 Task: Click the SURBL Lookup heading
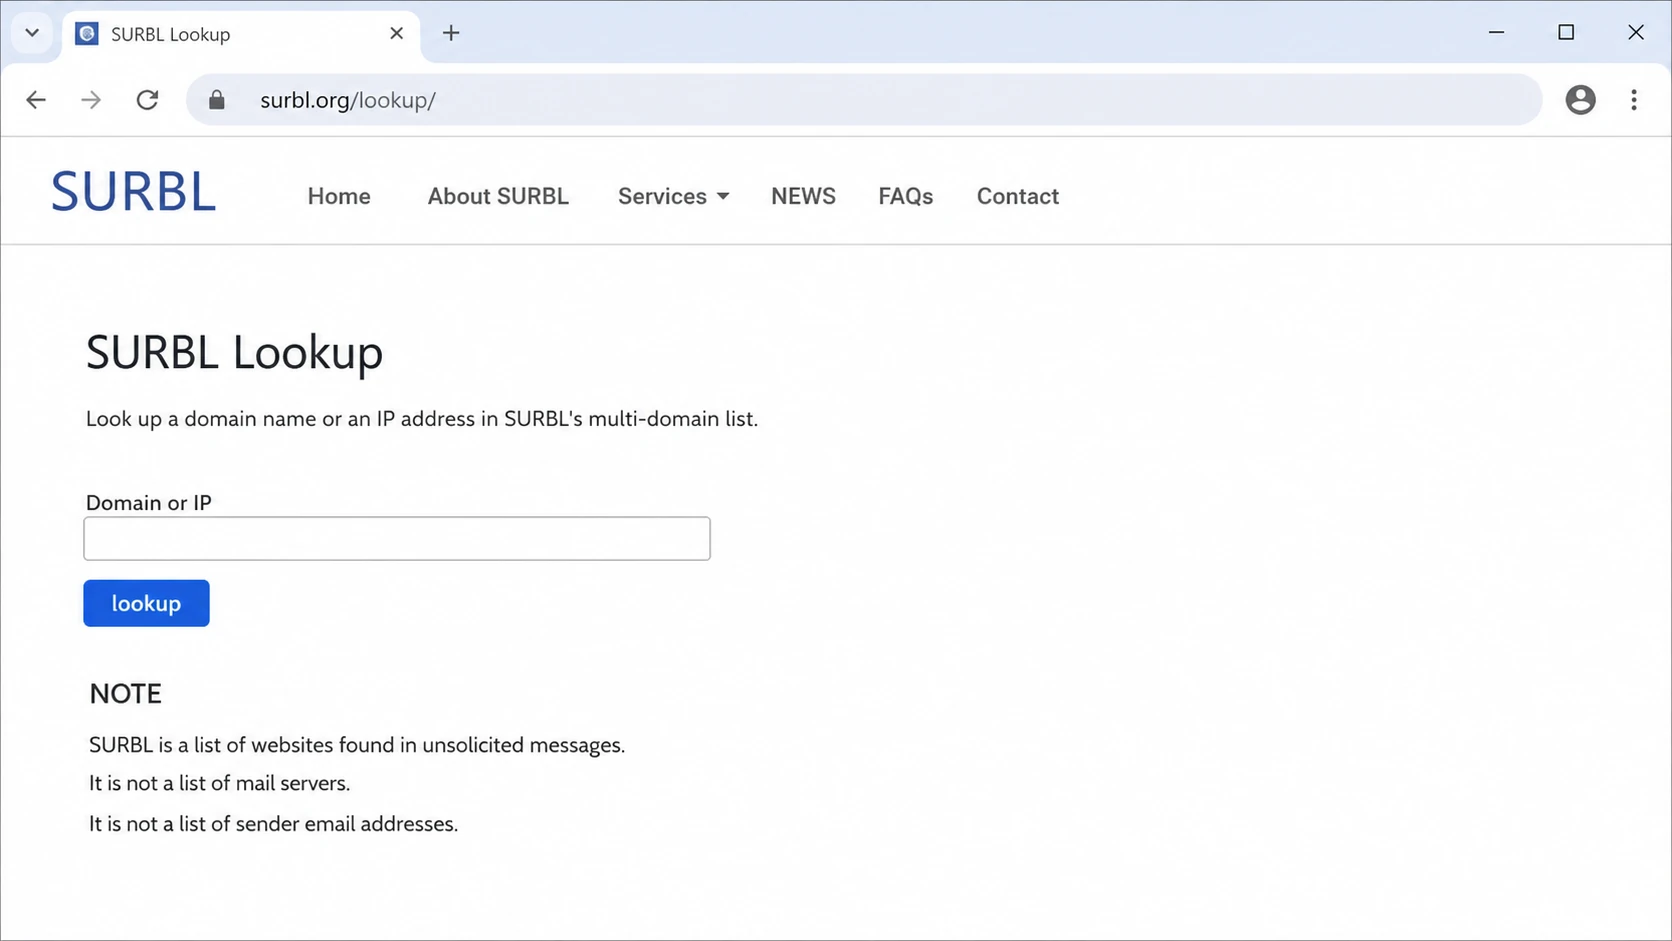coord(234,353)
